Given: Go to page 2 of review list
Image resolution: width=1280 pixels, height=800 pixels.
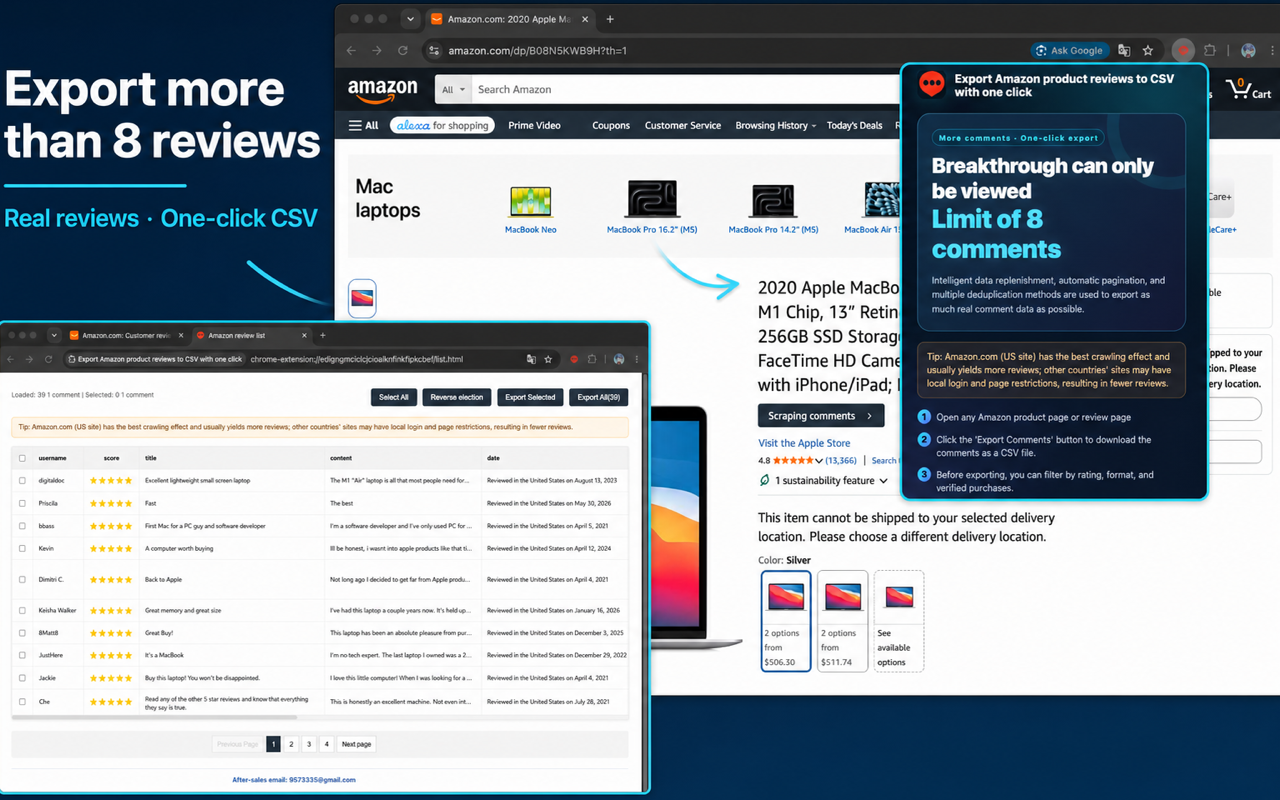Looking at the screenshot, I should (291, 744).
